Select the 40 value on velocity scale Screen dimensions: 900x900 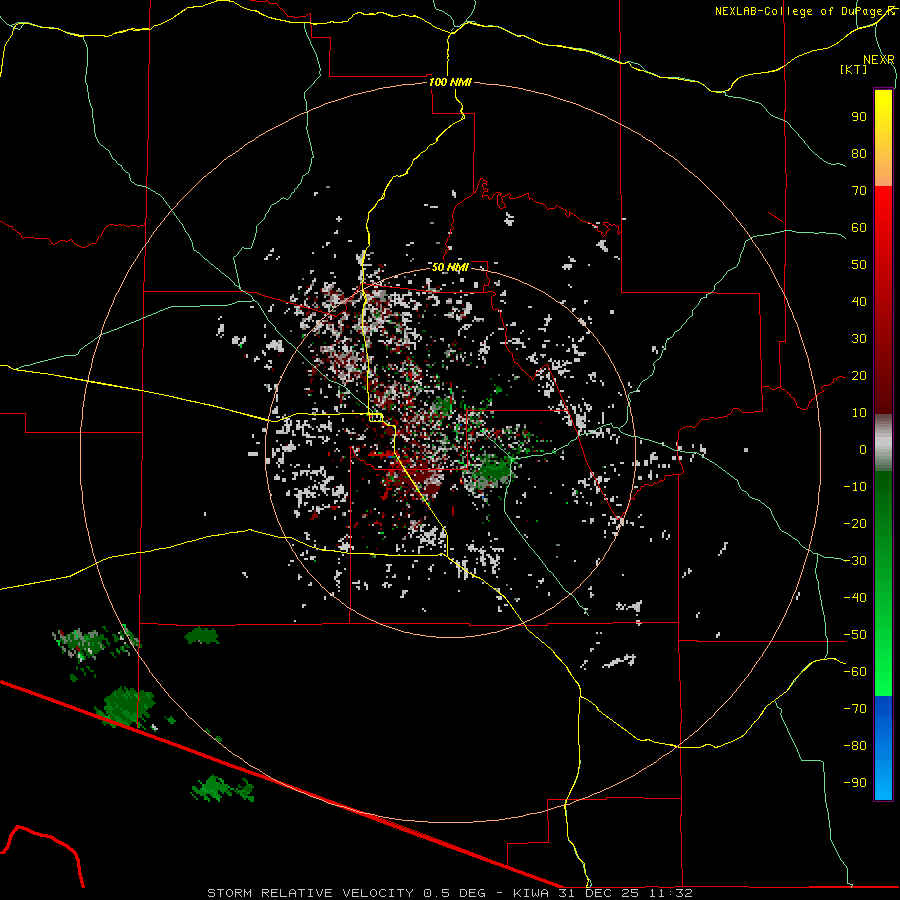click(859, 301)
